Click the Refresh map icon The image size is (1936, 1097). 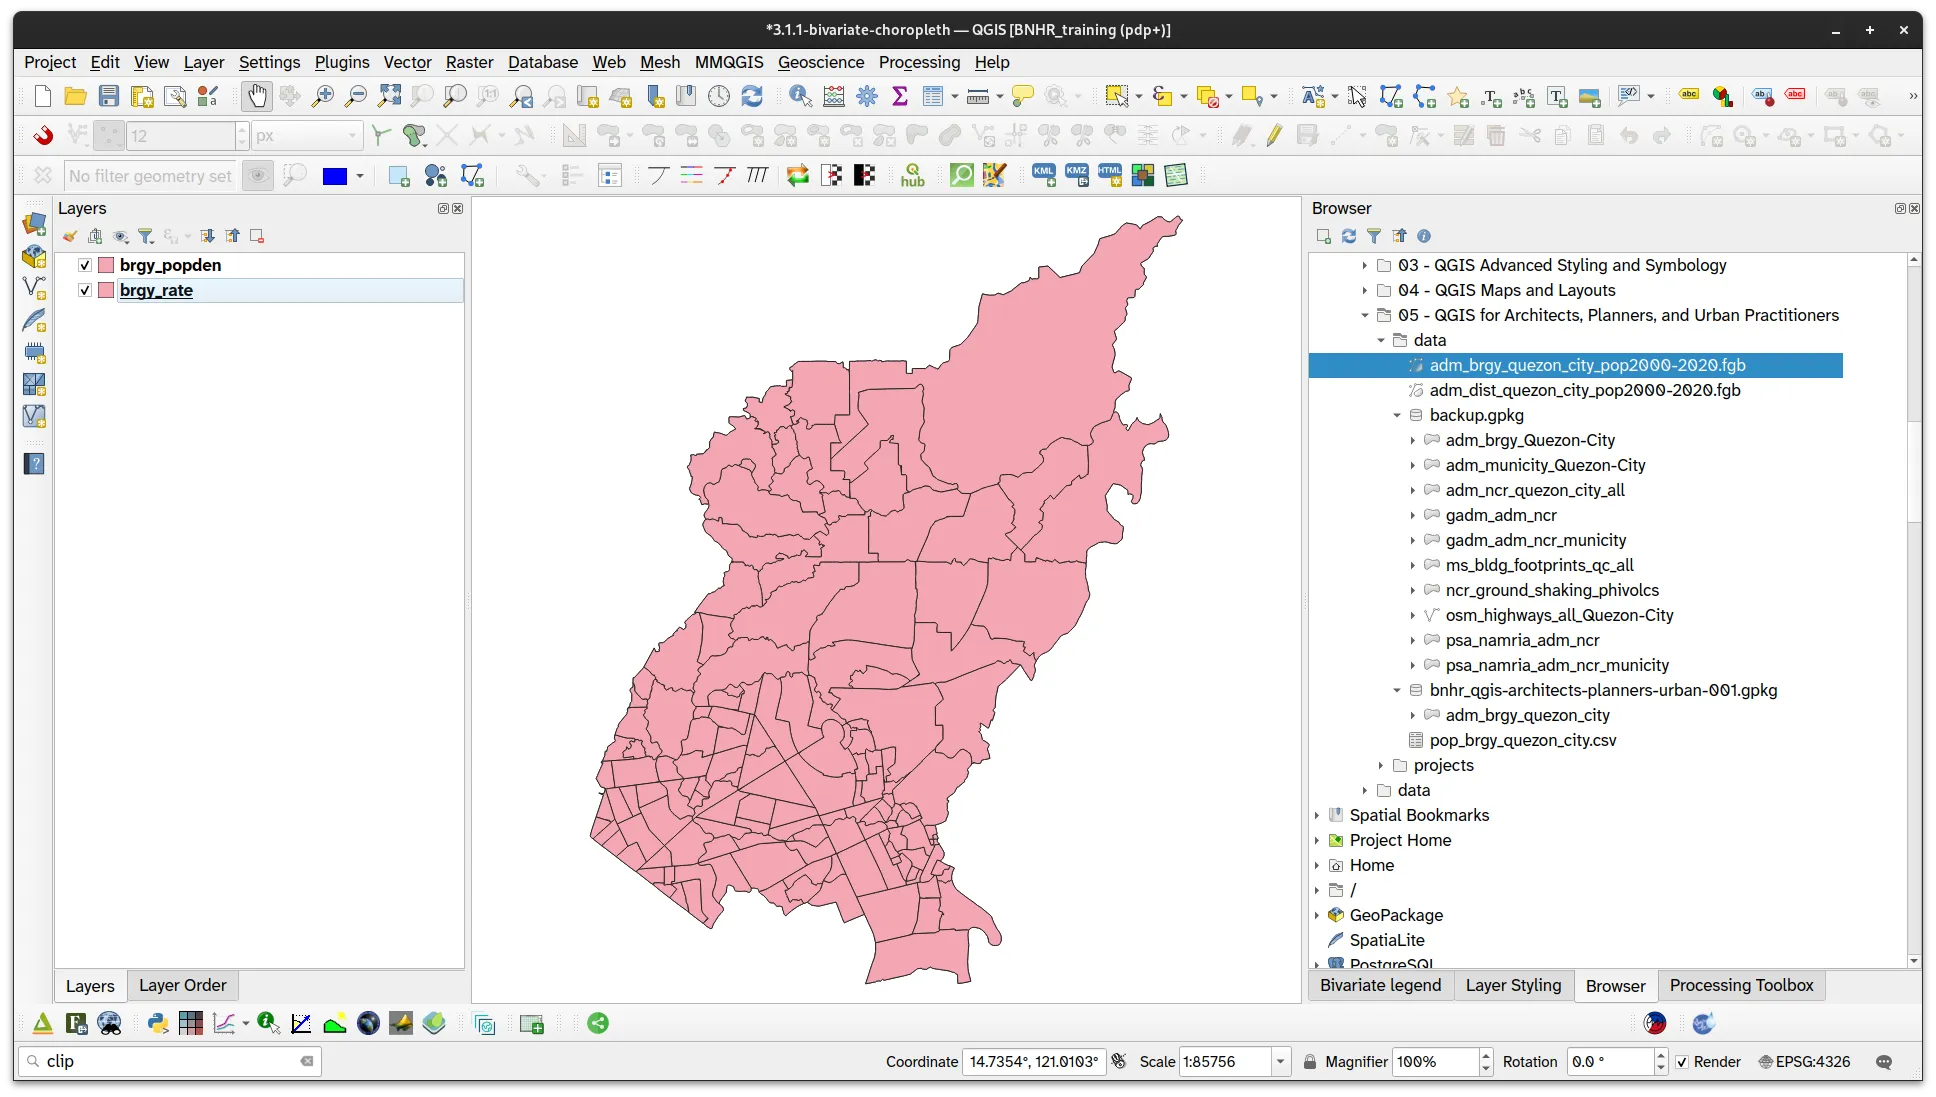pyautogui.click(x=752, y=96)
